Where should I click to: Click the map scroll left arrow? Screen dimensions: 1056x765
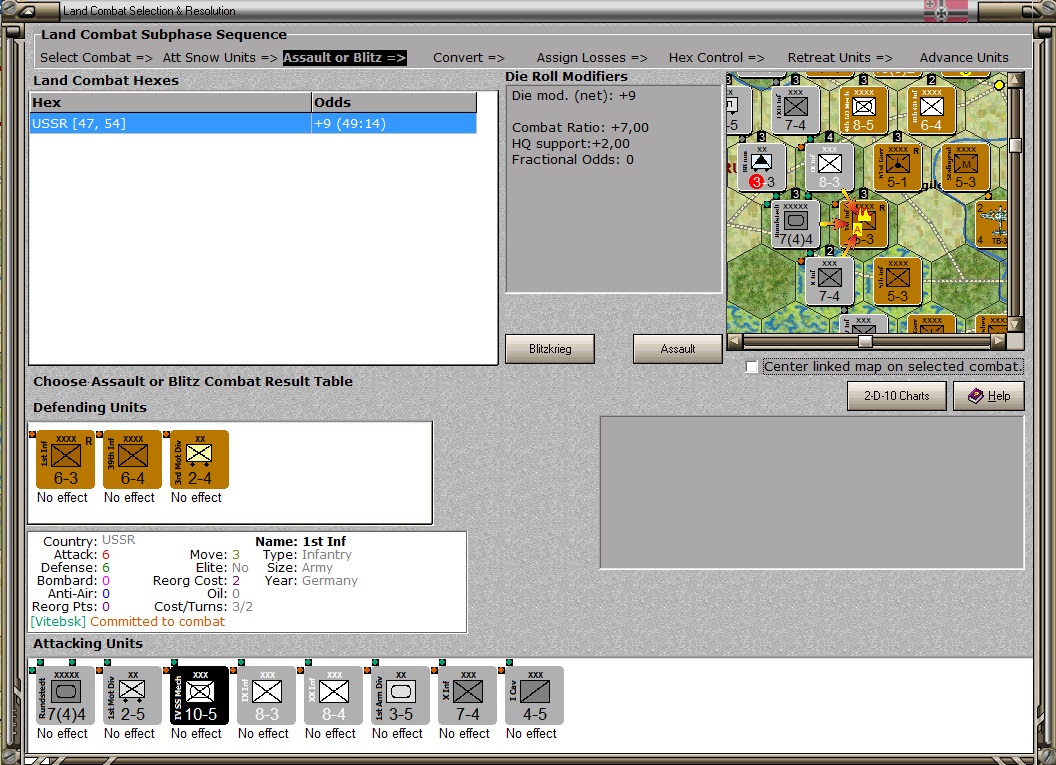point(735,341)
